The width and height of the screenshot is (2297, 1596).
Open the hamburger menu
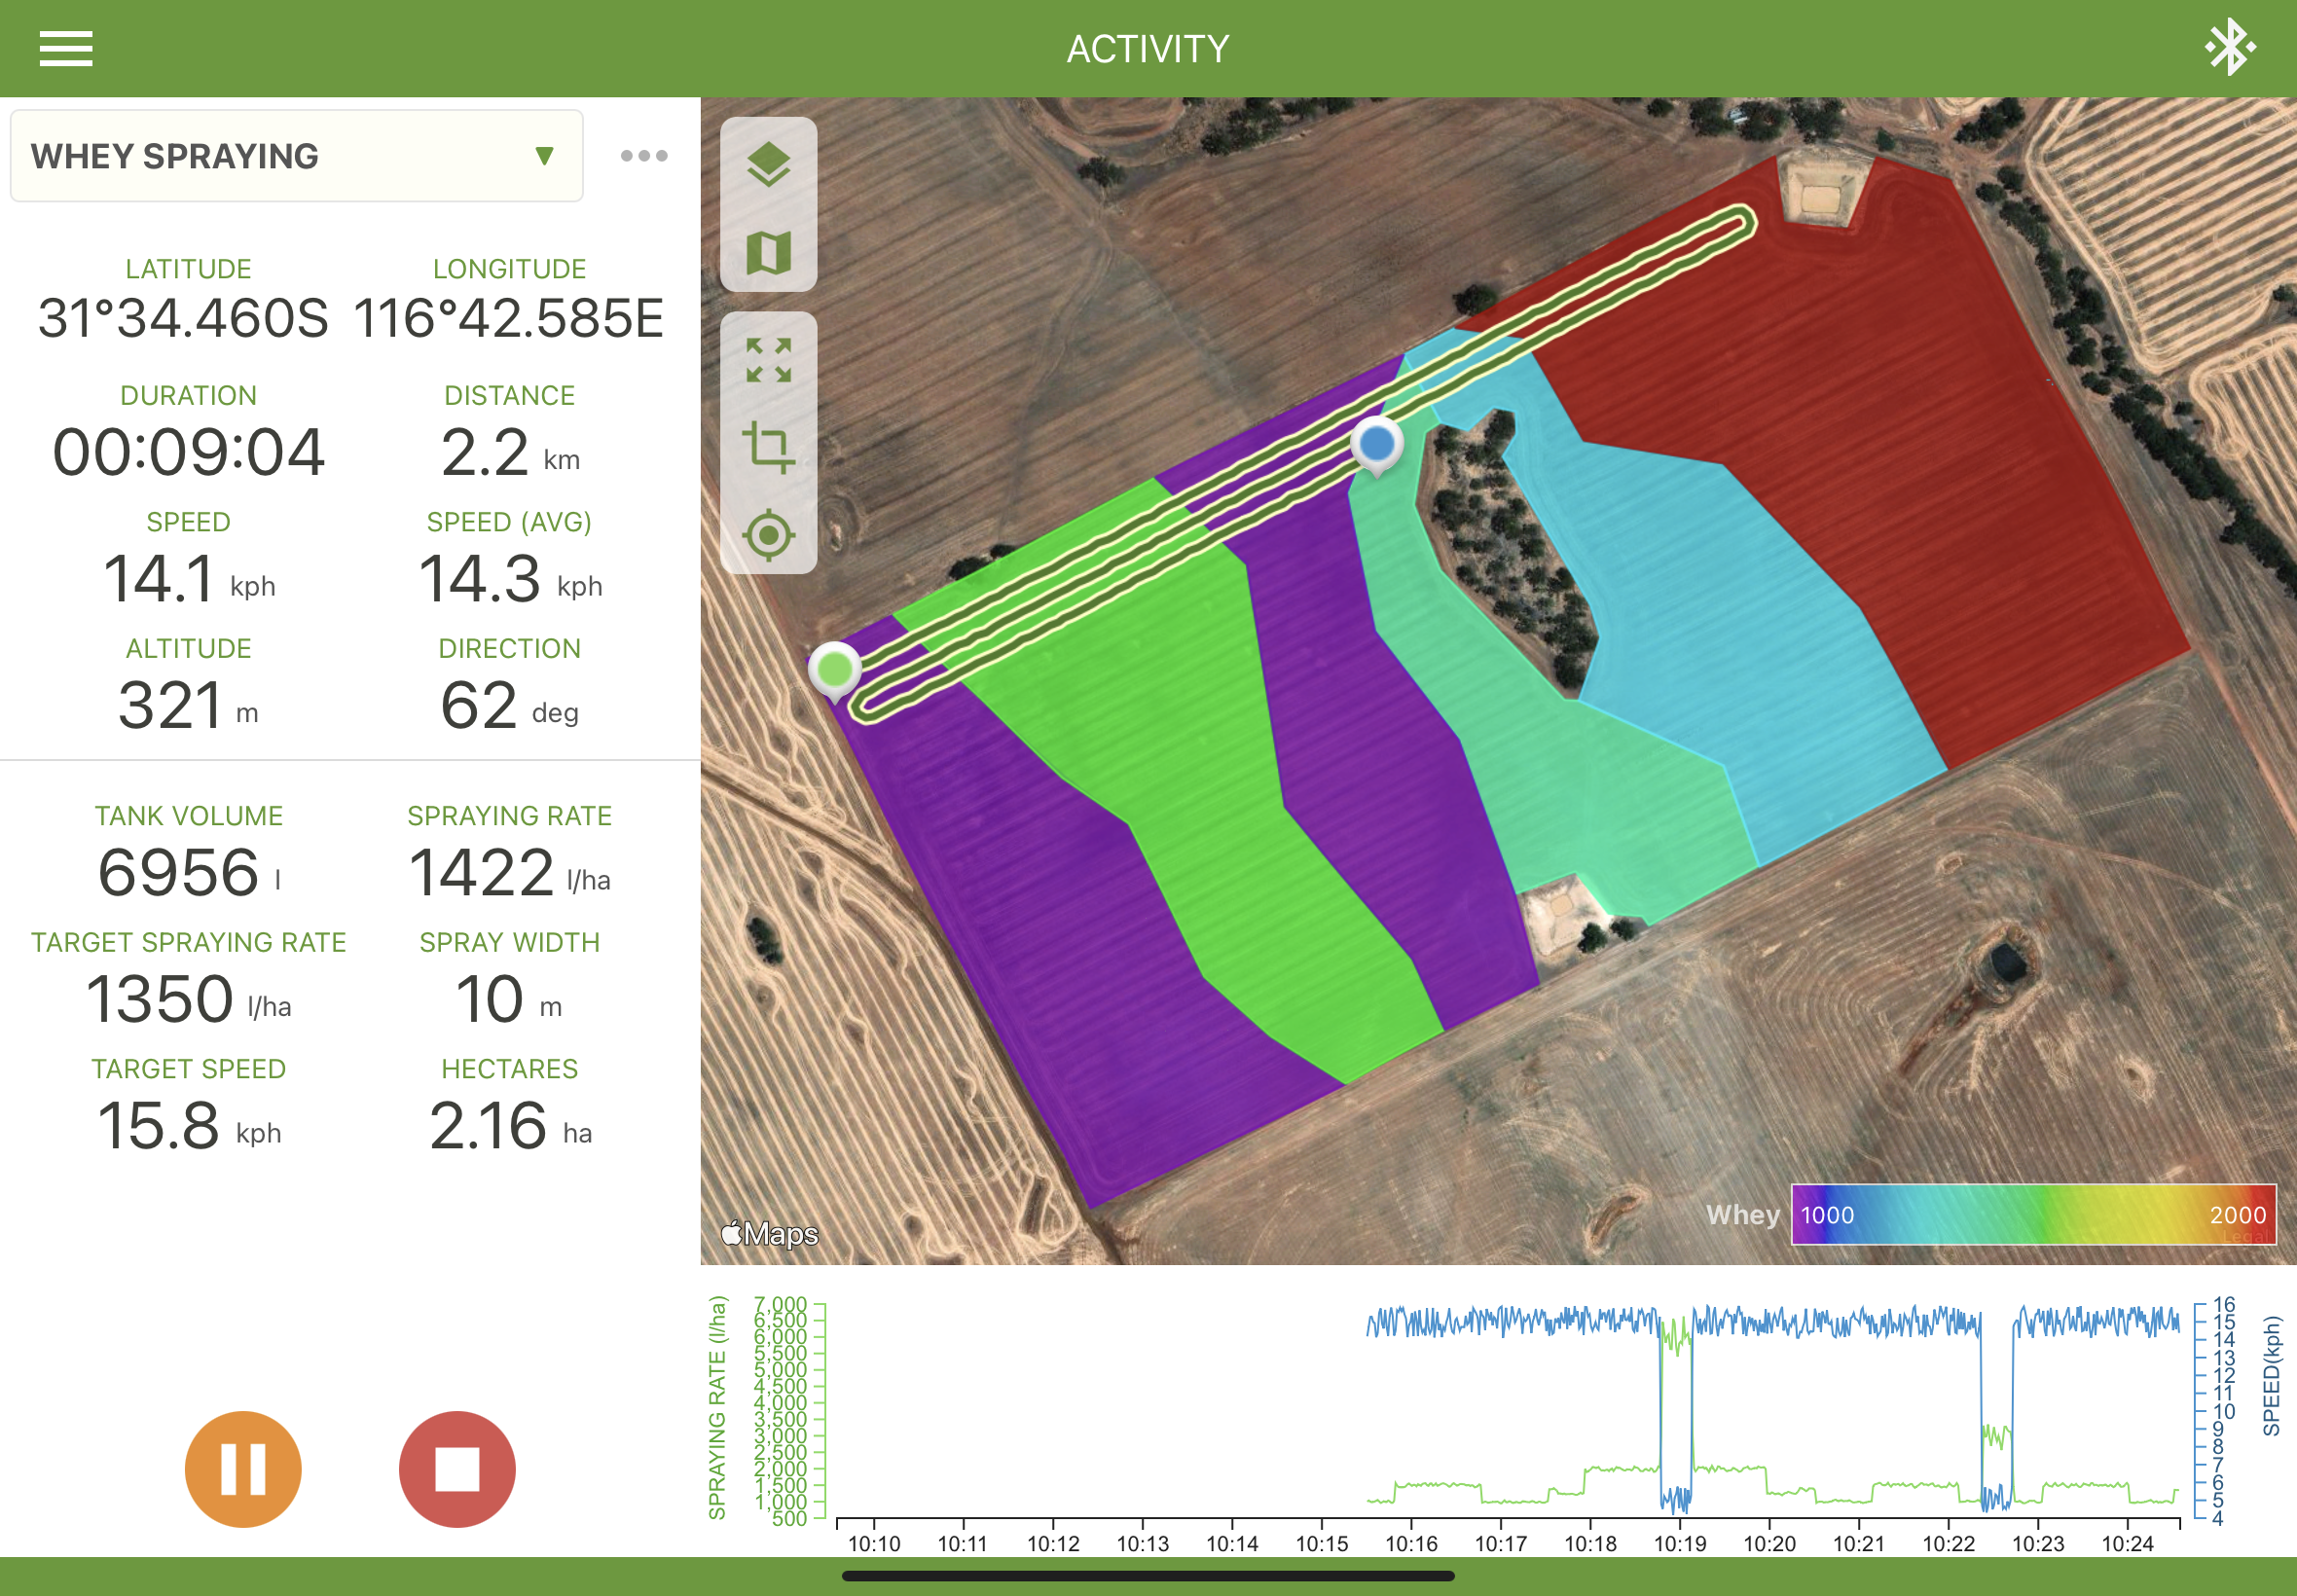click(66, 48)
